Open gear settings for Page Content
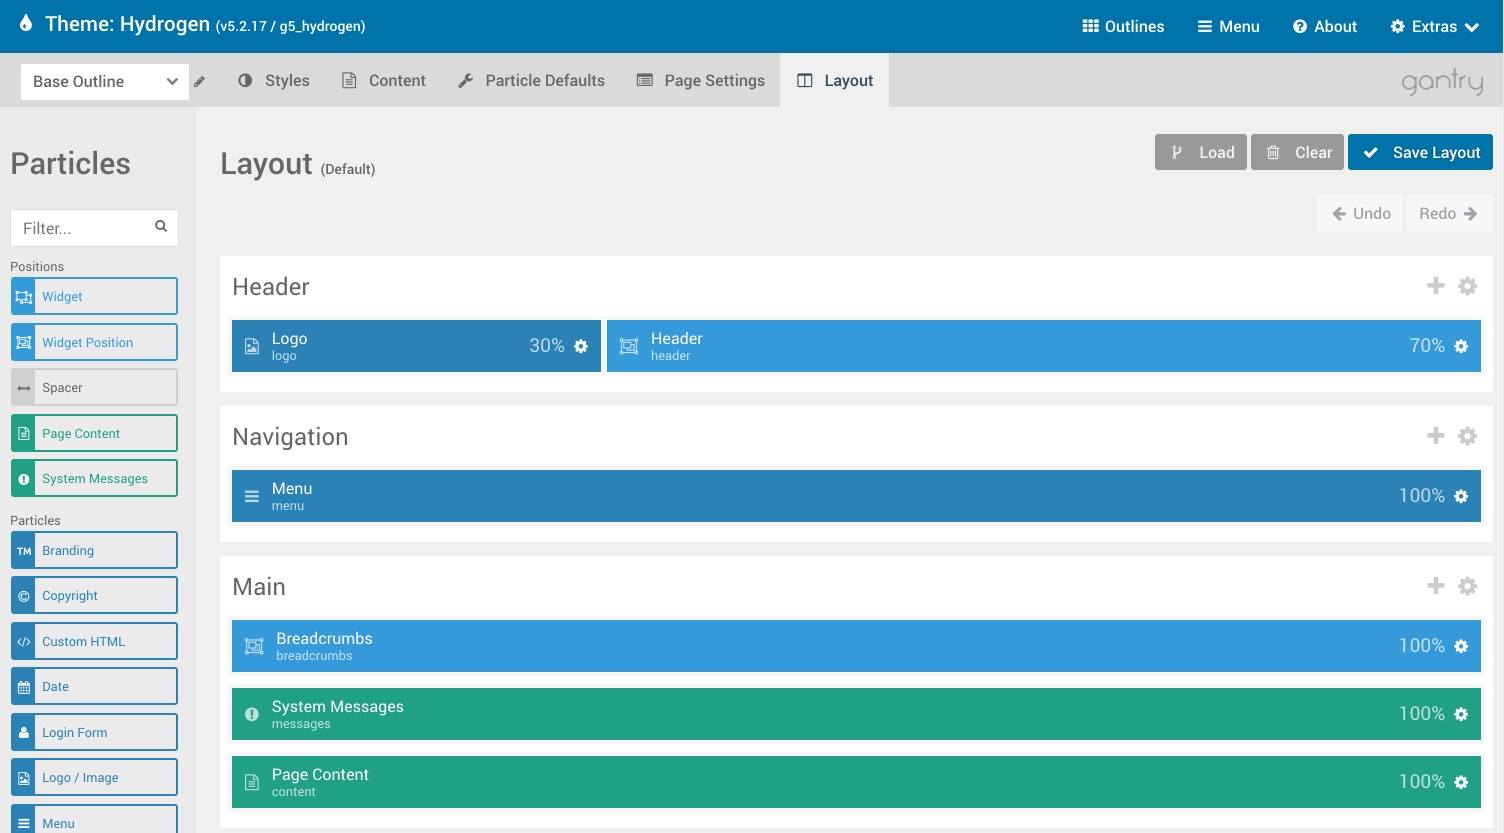Viewport: 1504px width, 833px height. 1461,782
